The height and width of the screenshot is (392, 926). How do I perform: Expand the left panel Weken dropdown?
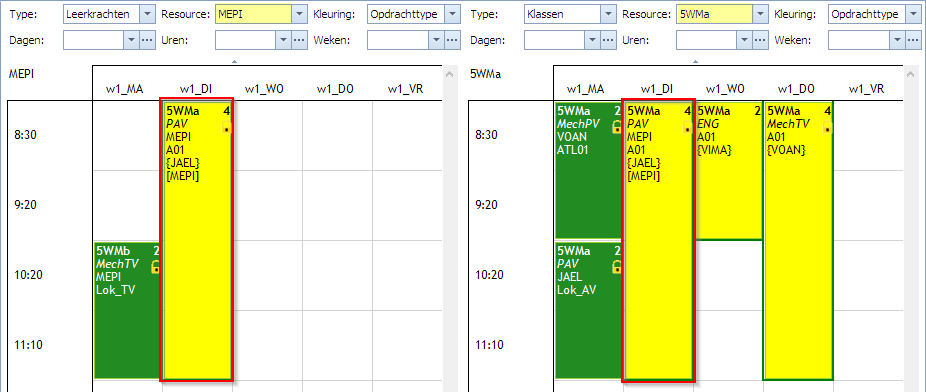[436, 40]
